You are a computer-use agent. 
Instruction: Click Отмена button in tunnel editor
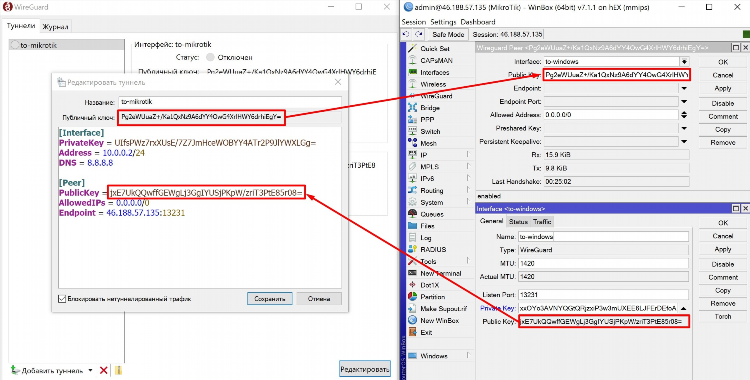coord(319,299)
